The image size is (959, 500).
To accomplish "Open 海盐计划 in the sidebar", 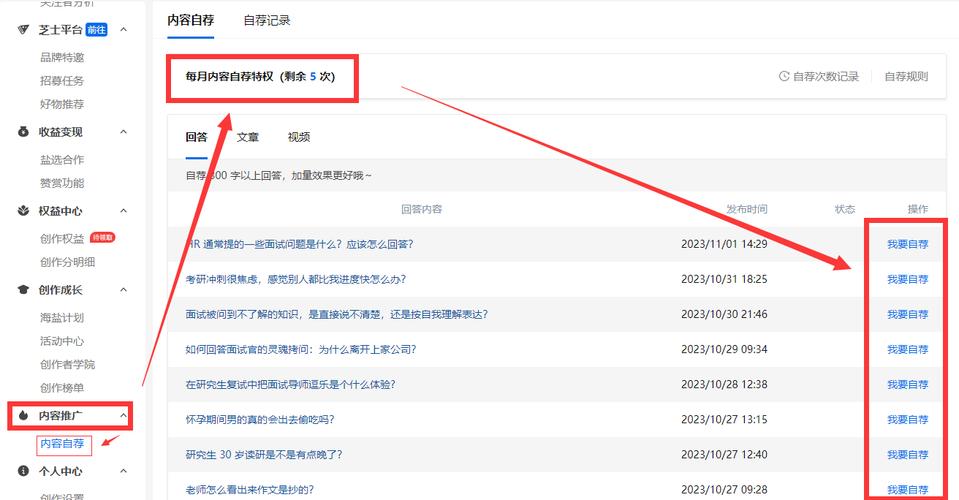I will coord(62,317).
